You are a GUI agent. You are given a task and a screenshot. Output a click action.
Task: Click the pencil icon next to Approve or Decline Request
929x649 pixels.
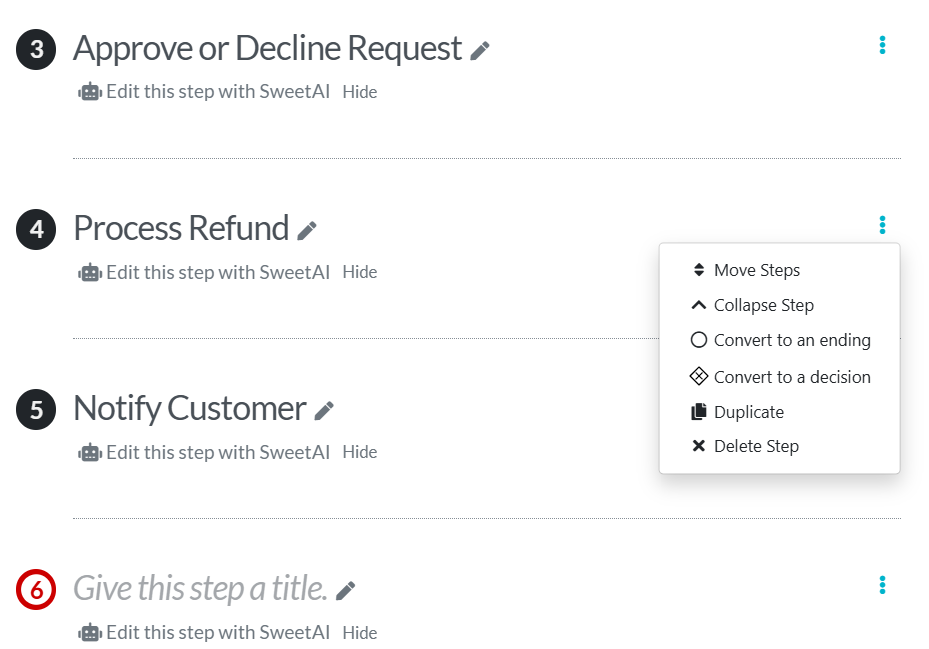point(479,48)
